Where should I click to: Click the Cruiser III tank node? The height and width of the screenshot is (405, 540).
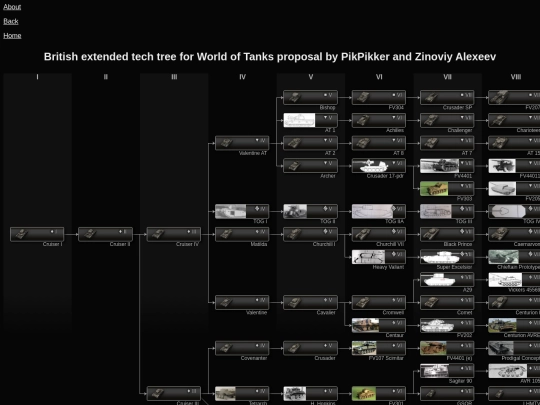174,394
